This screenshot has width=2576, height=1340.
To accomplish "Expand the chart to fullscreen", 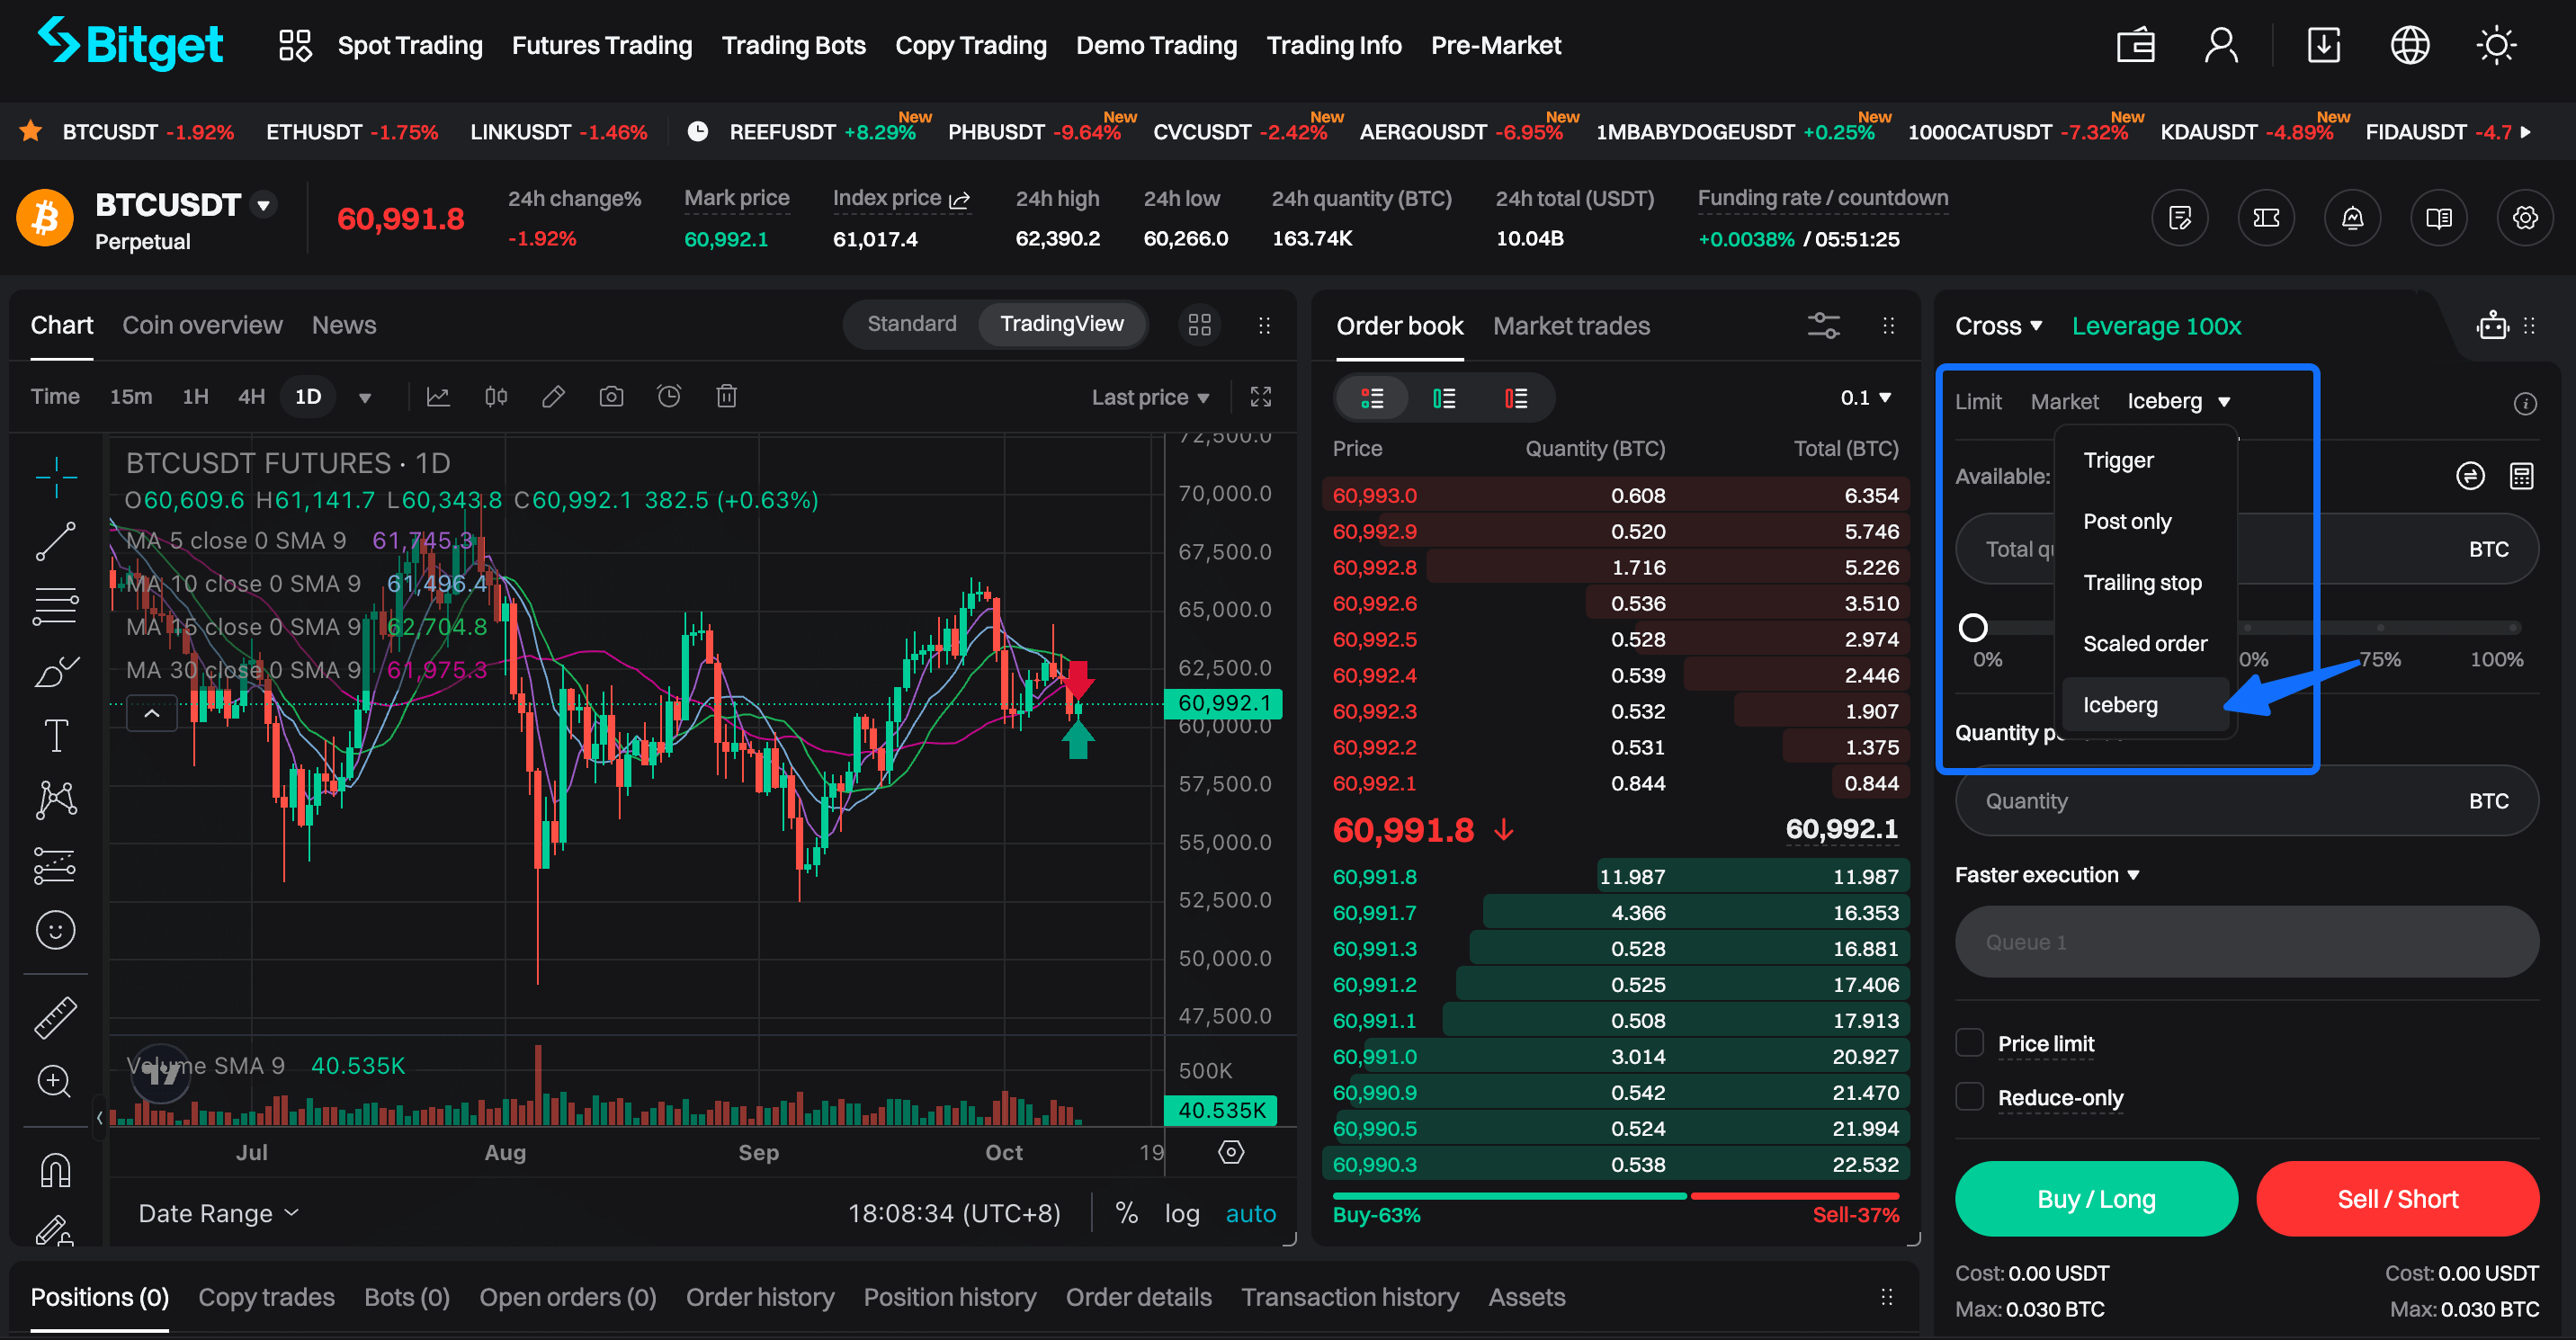I will (x=1261, y=397).
